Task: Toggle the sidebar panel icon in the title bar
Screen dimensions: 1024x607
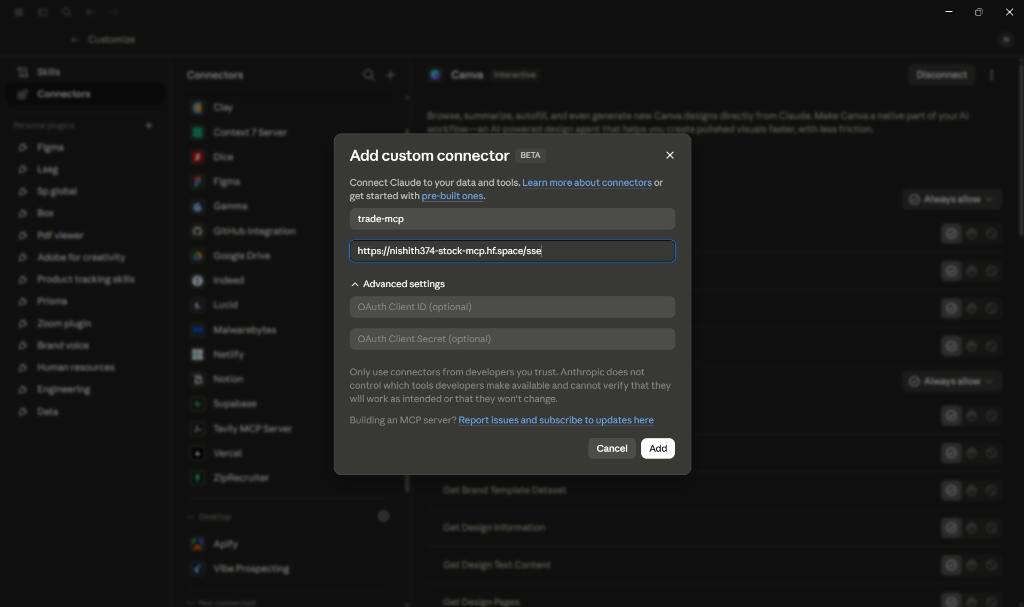Action: point(42,12)
